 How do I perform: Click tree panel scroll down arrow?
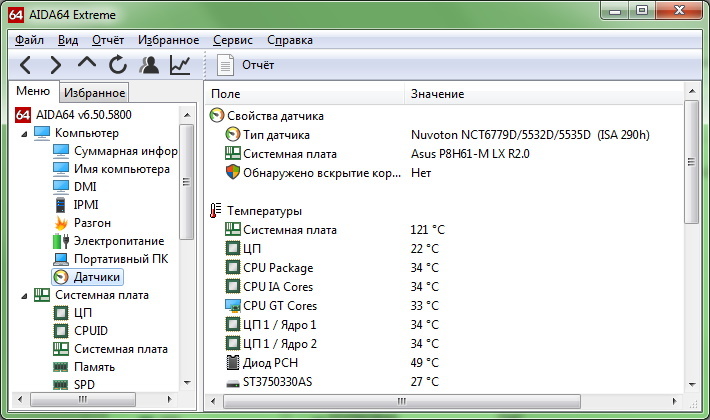tap(187, 383)
